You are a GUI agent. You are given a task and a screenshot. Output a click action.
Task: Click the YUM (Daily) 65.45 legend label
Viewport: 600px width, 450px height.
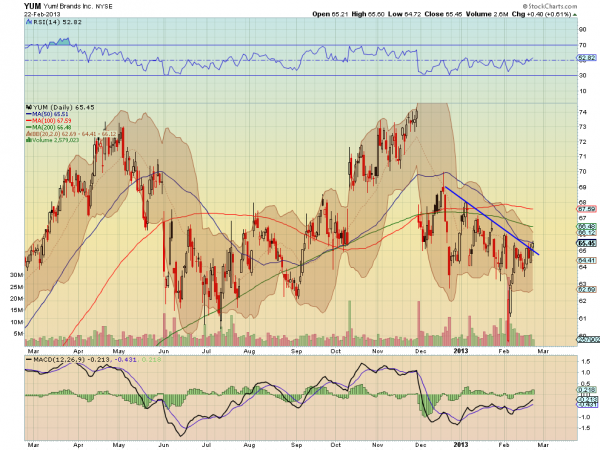[x=64, y=108]
